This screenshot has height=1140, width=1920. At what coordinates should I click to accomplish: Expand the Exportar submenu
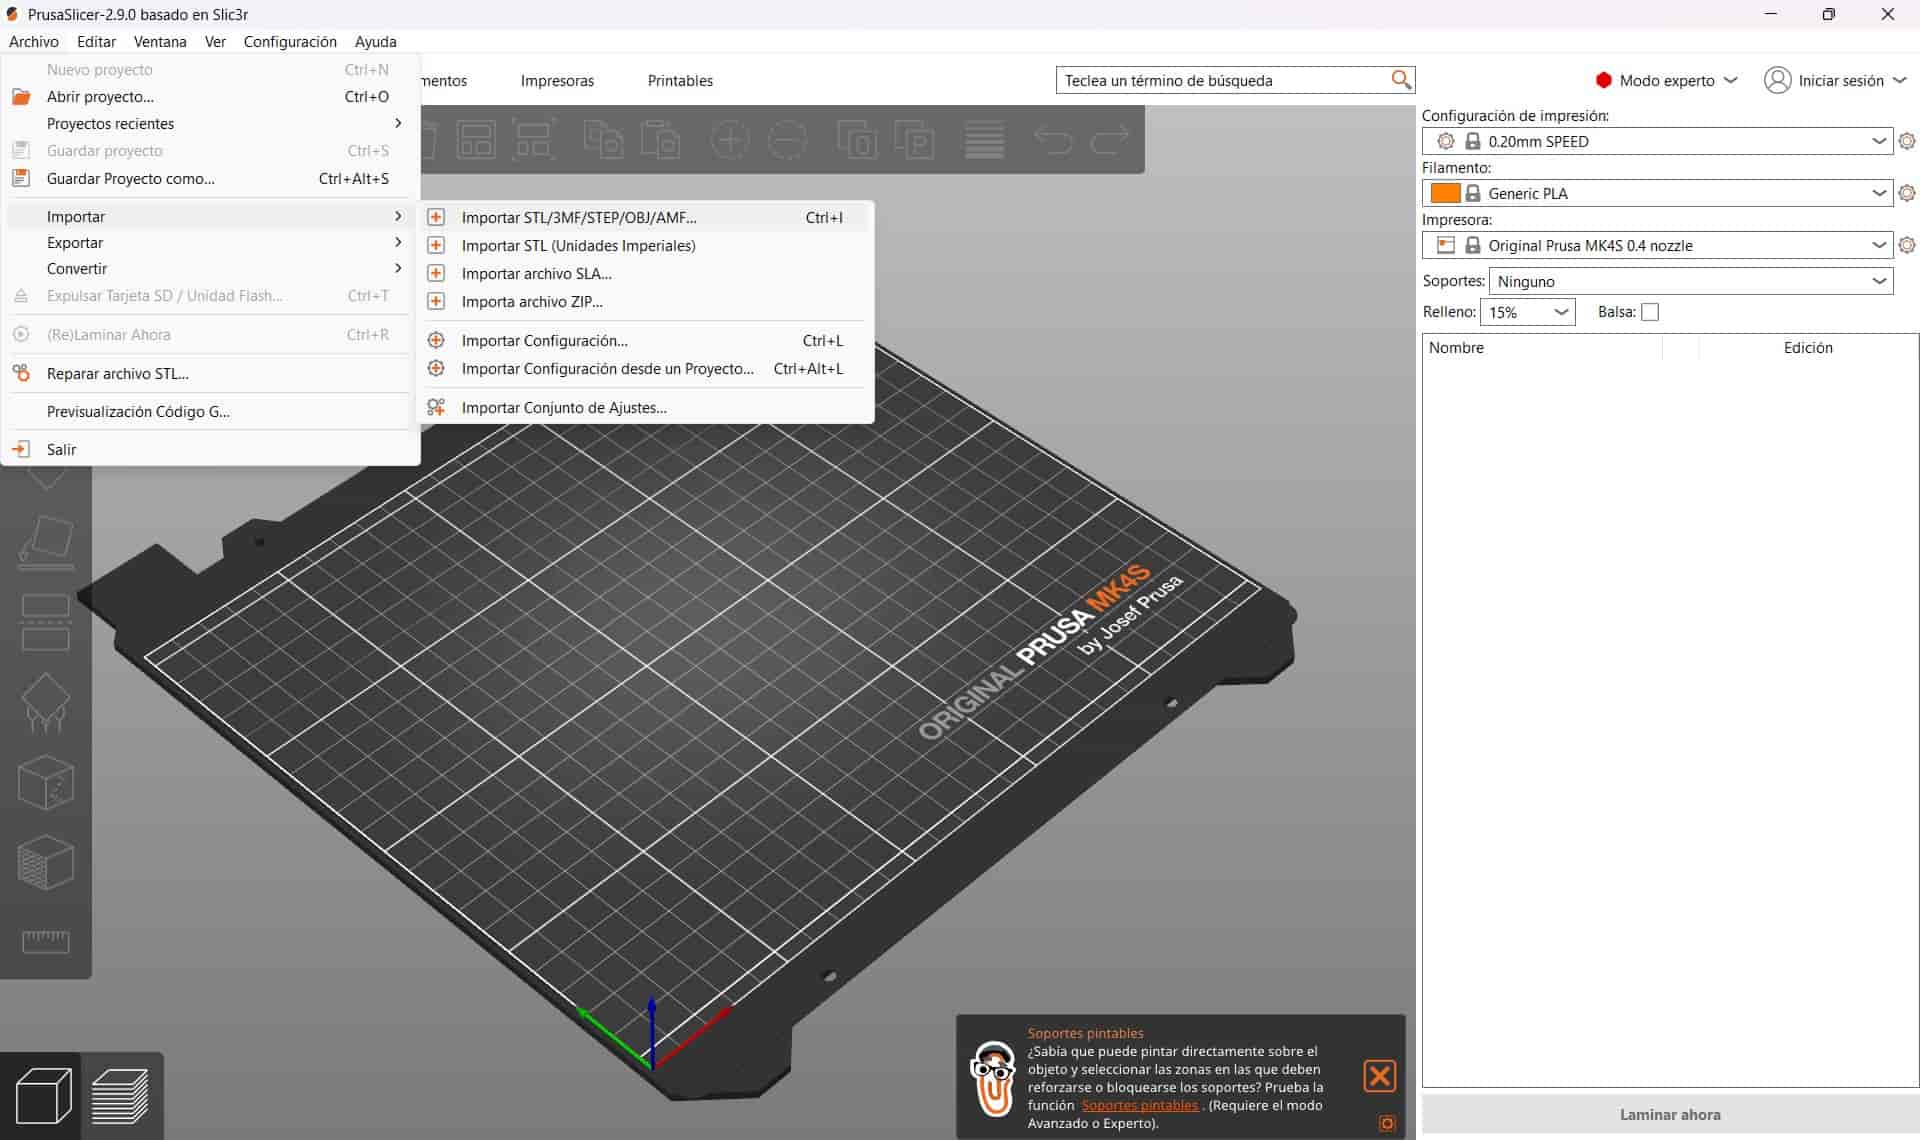209,242
